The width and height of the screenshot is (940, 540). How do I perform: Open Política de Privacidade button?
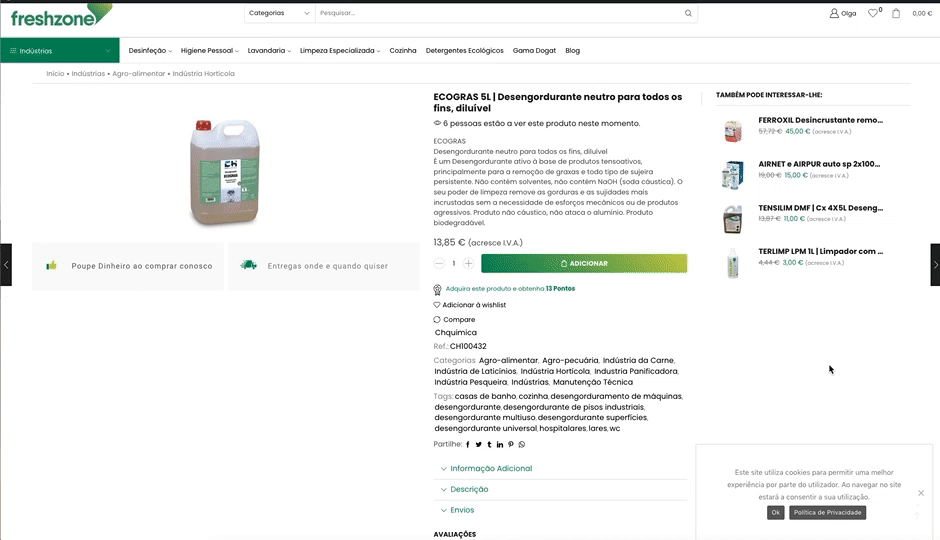(x=827, y=512)
